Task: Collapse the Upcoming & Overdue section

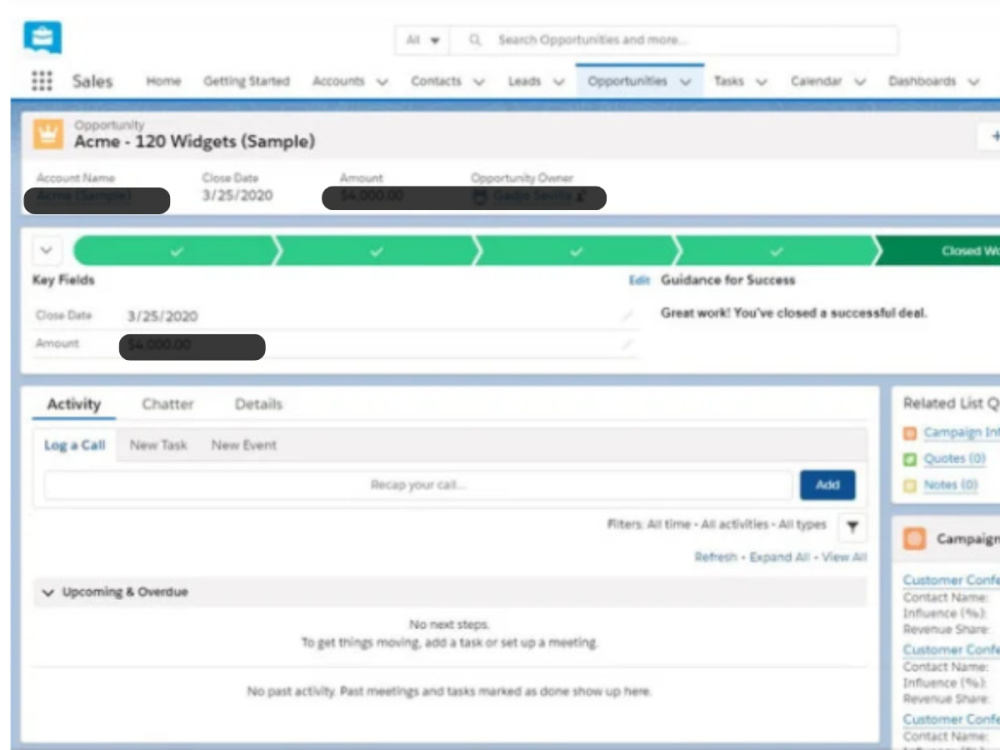Action: [x=48, y=592]
